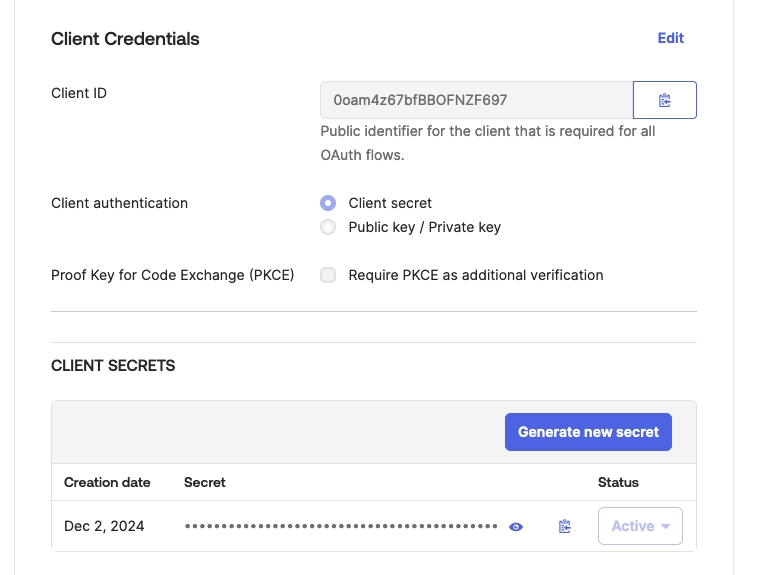Copy the Client ID to clipboard
This screenshot has height=575, width=770.
click(664, 100)
